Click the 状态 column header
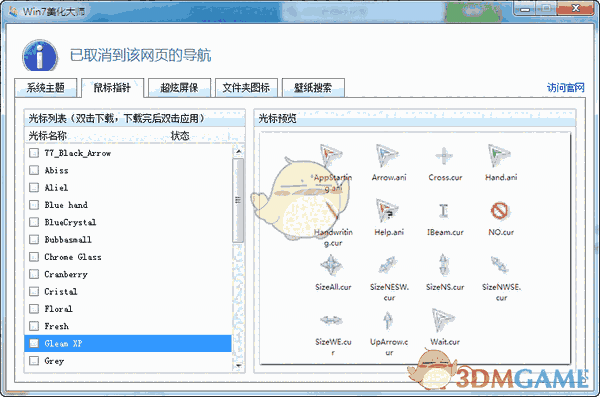This screenshot has width=600, height=397. [x=180, y=136]
